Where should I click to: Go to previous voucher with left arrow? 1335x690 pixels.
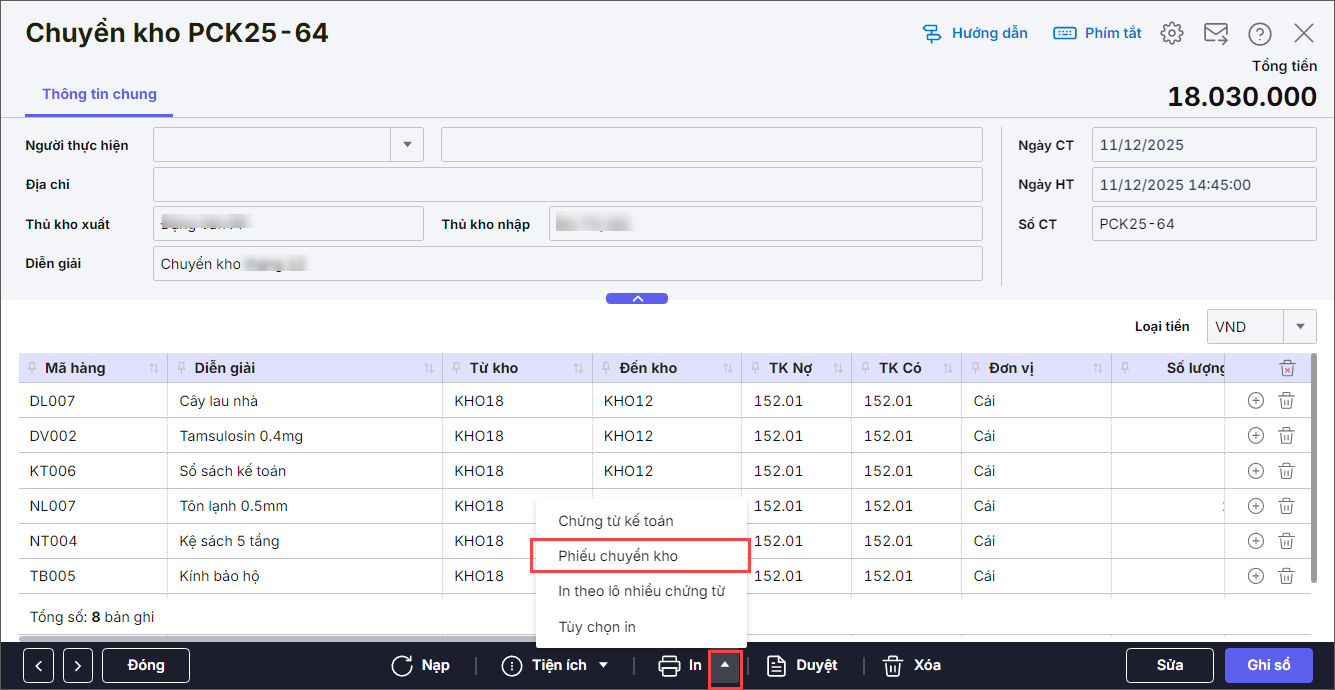[39, 665]
